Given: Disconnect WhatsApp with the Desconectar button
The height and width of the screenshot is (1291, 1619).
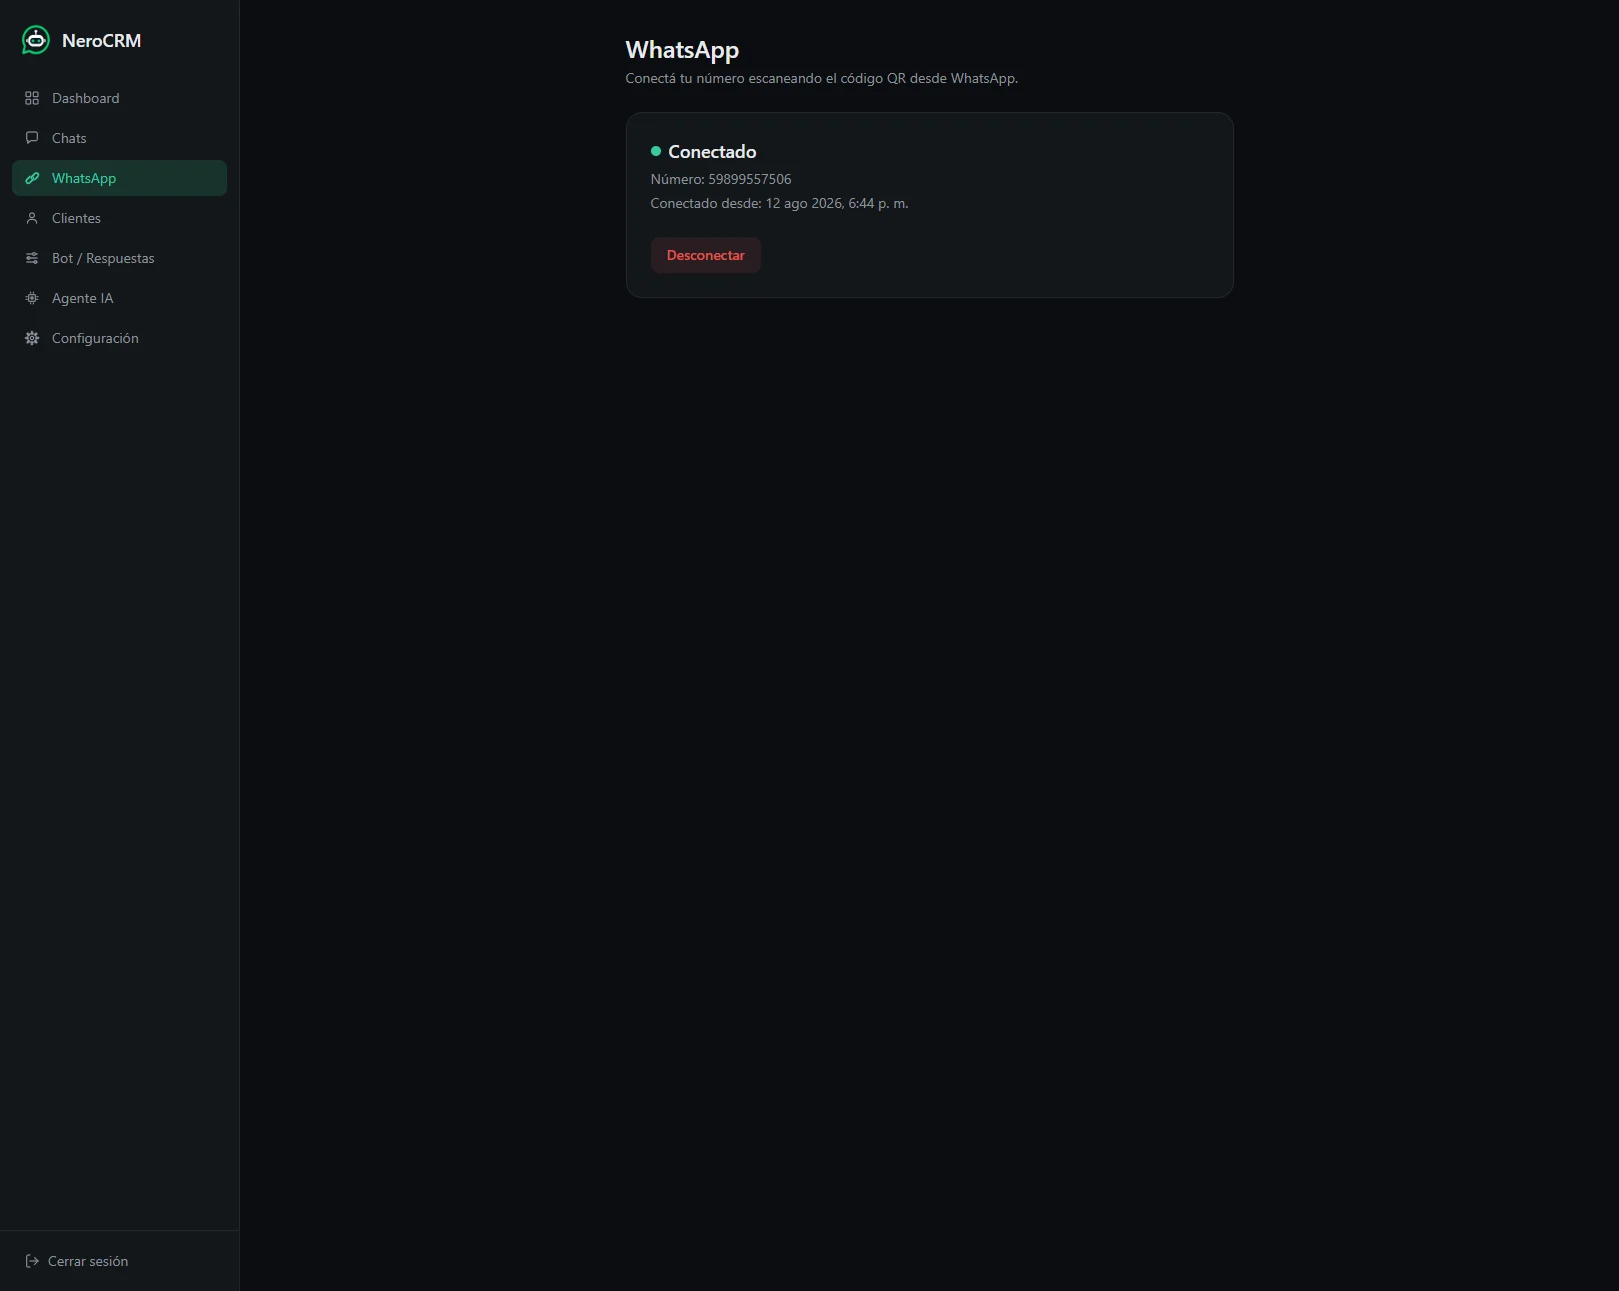Looking at the screenshot, I should pyautogui.click(x=706, y=255).
